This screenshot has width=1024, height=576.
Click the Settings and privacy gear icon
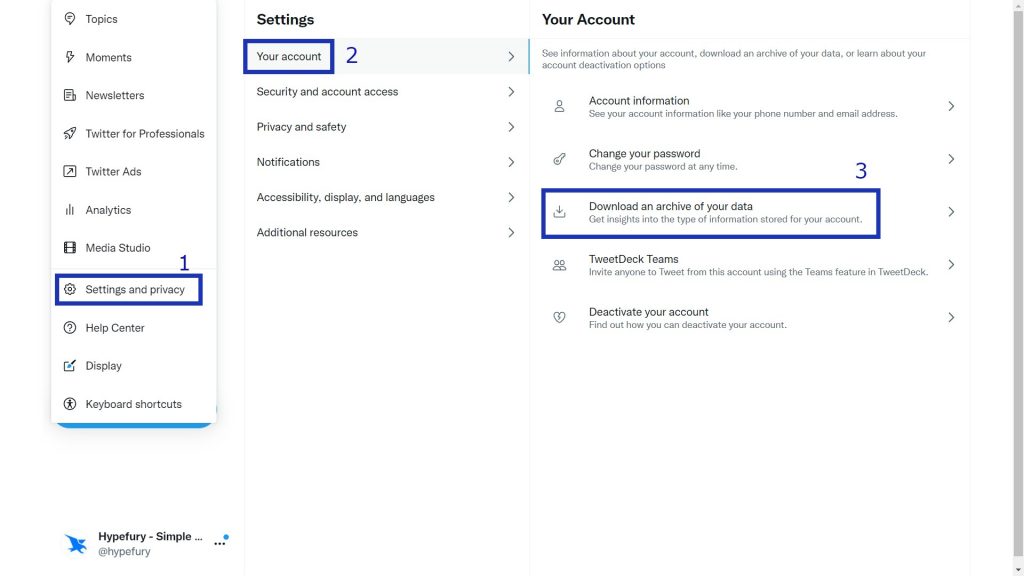pyautogui.click(x=70, y=290)
